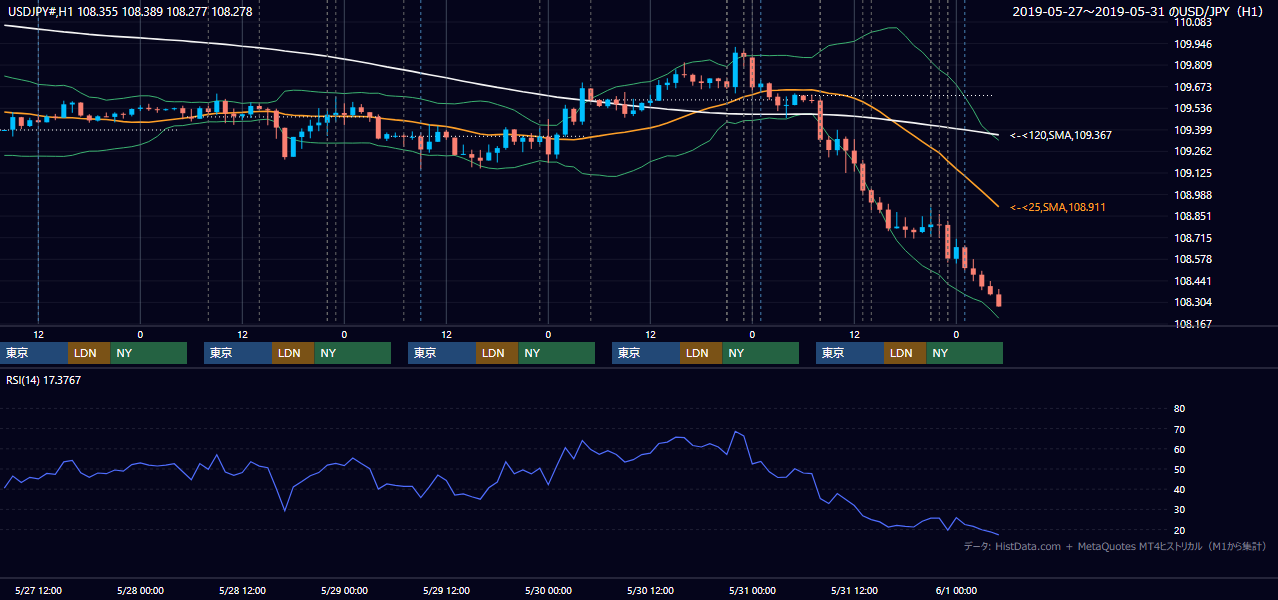1278x600 pixels.
Task: Click the 108.851 price axis value
Action: (1194, 216)
